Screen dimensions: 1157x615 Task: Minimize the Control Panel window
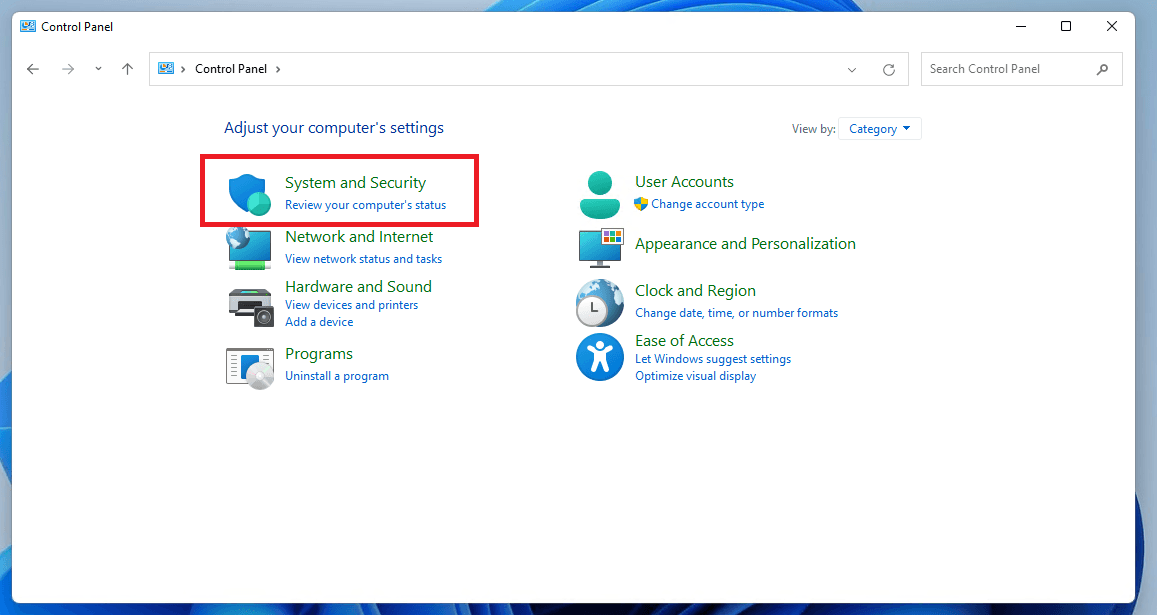point(1020,27)
